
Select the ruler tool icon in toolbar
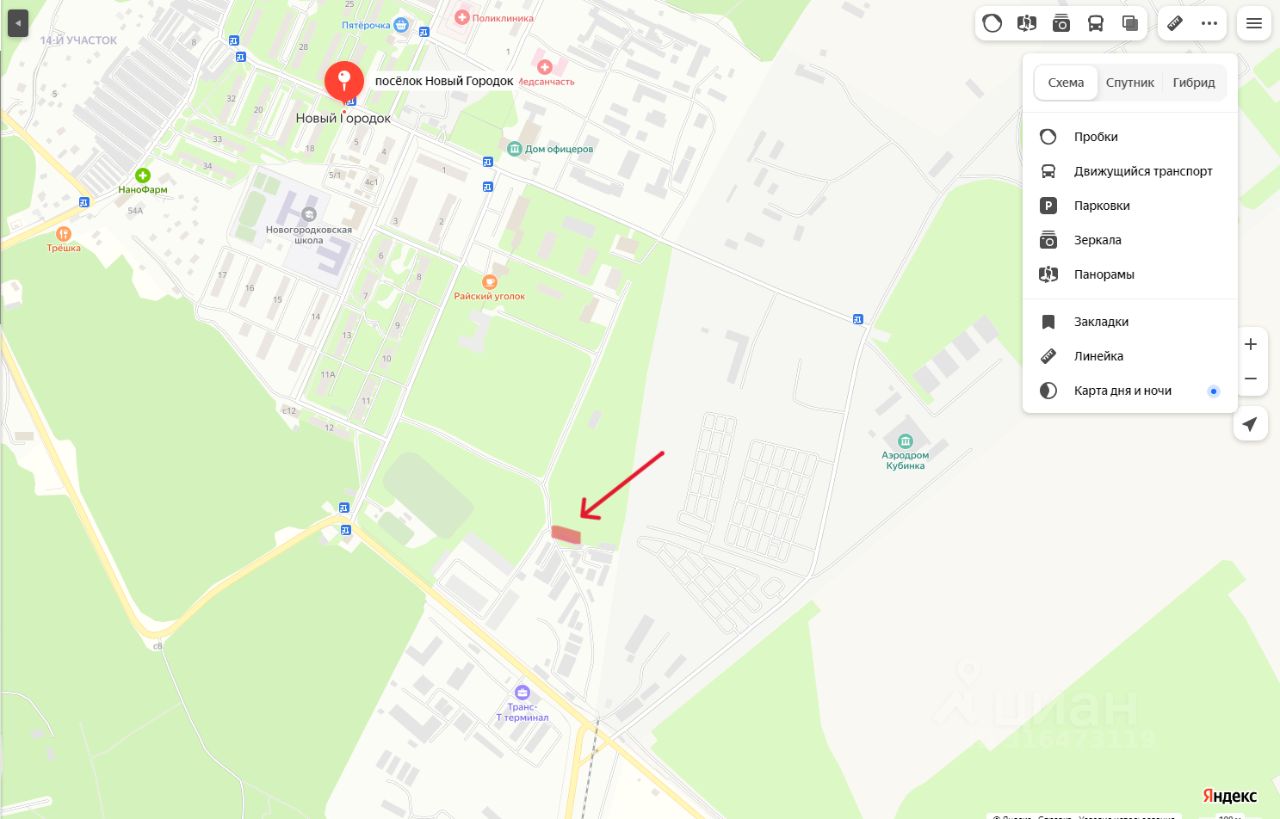coord(1176,23)
